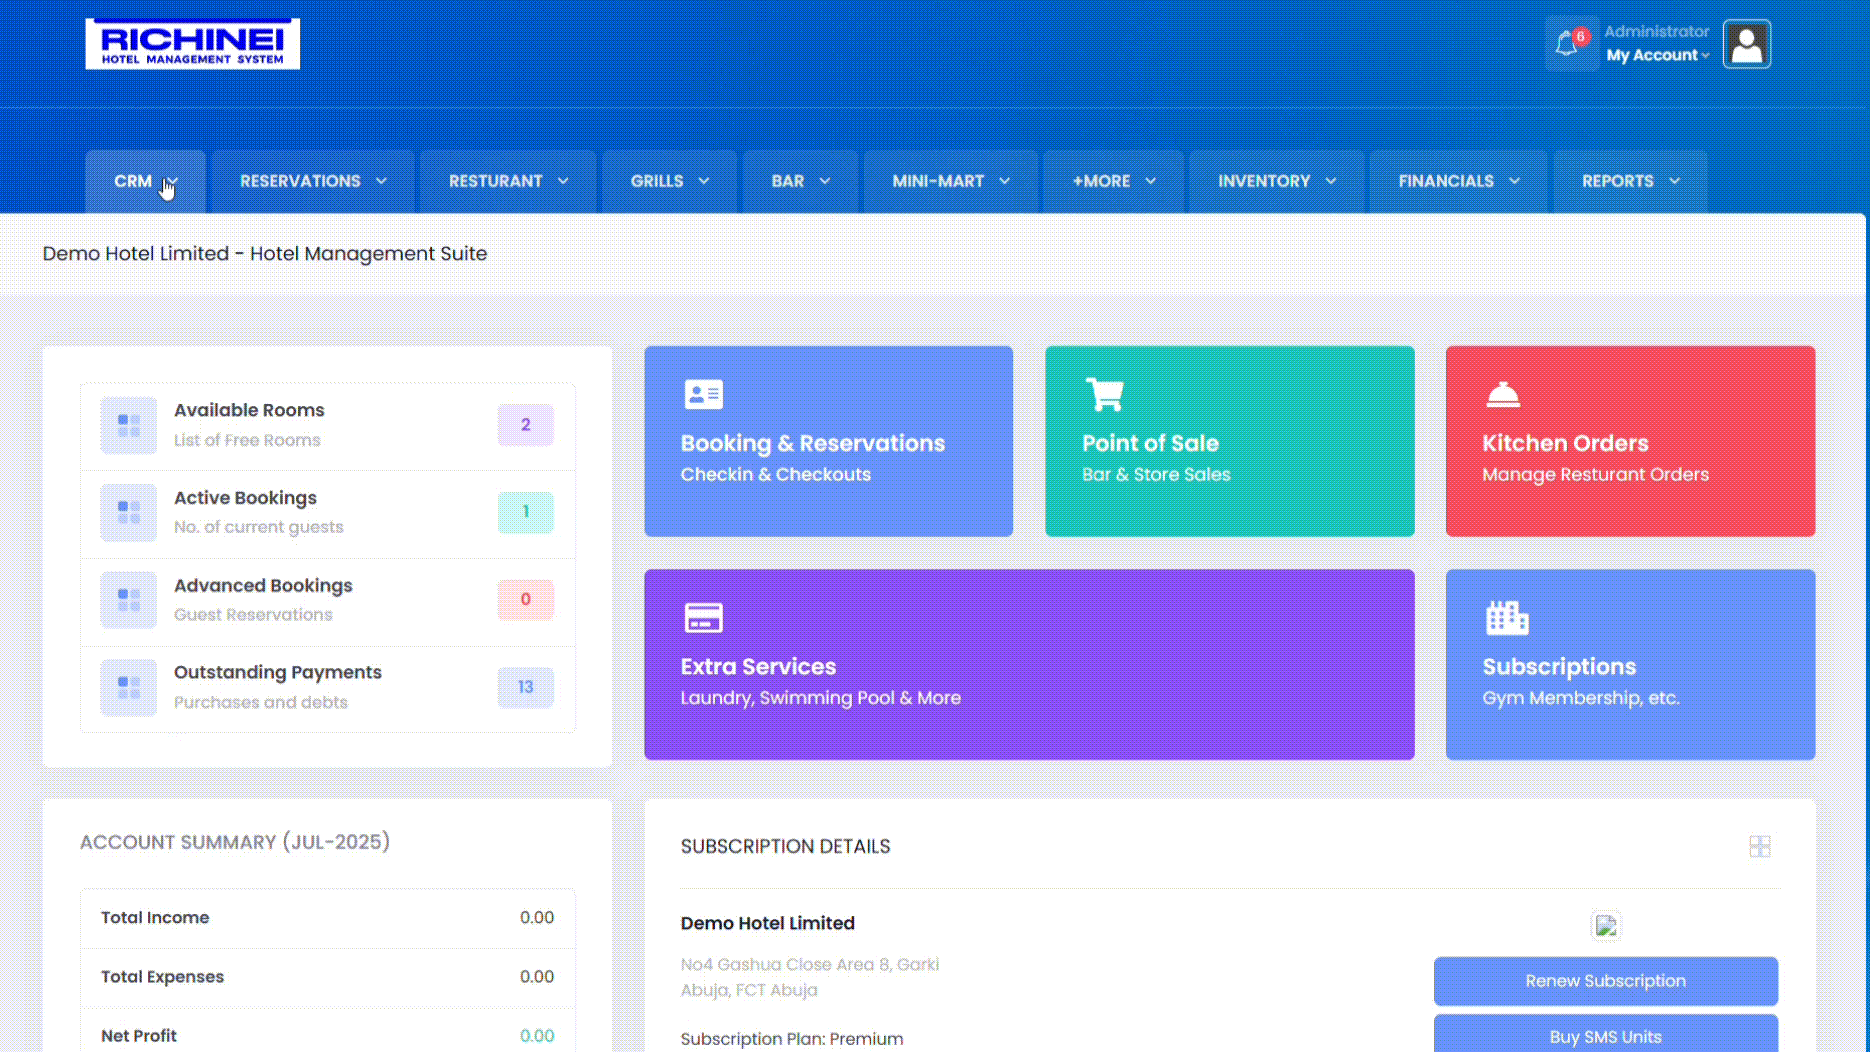Click the Extra Services card icon
Image resolution: width=1870 pixels, height=1052 pixels.
[703, 618]
